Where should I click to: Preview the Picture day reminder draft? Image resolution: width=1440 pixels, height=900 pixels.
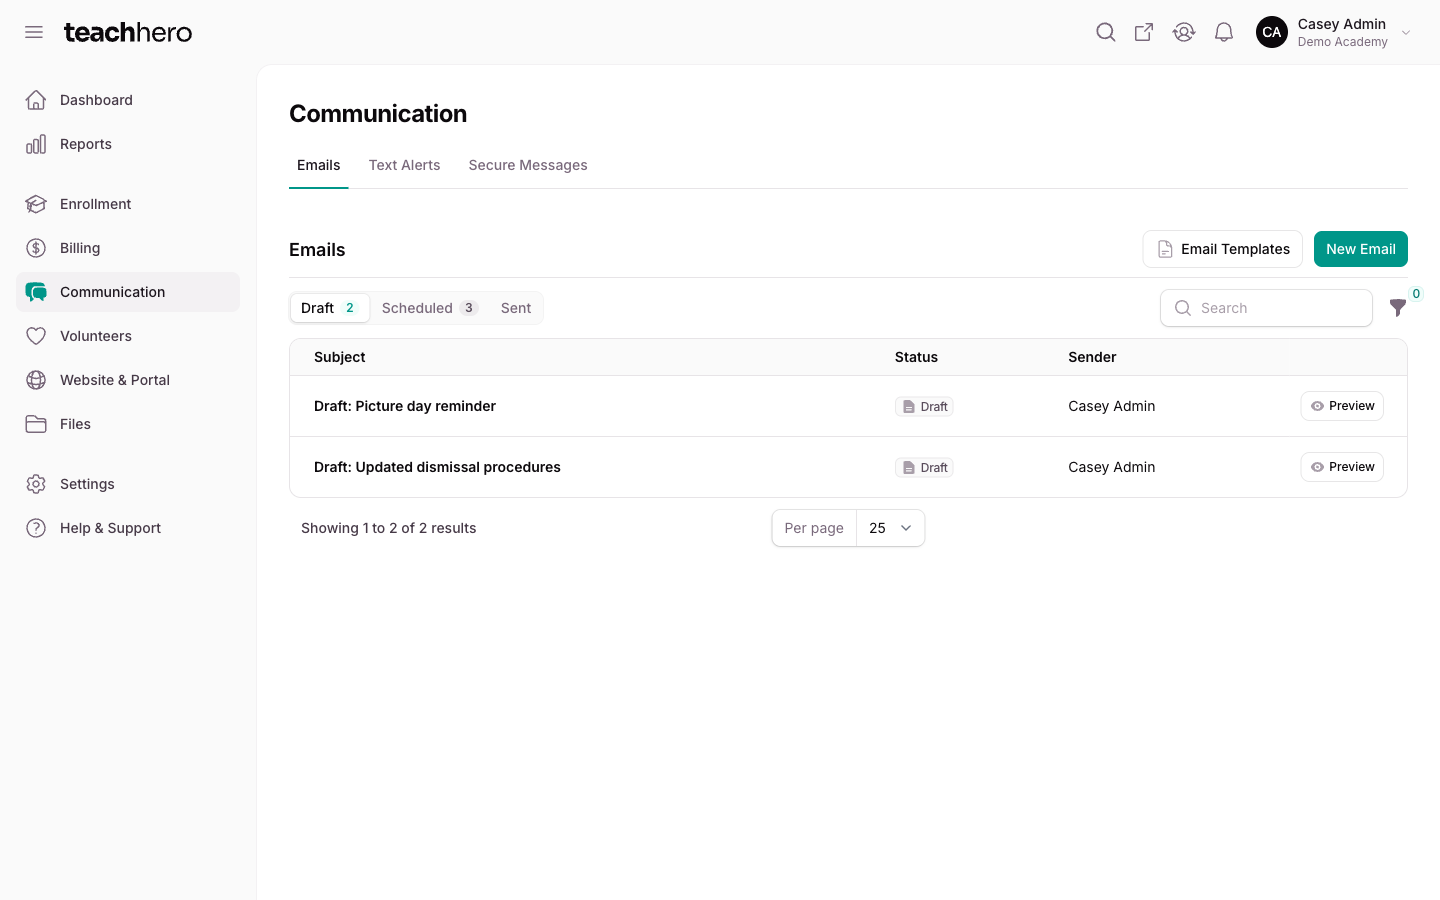point(1342,406)
